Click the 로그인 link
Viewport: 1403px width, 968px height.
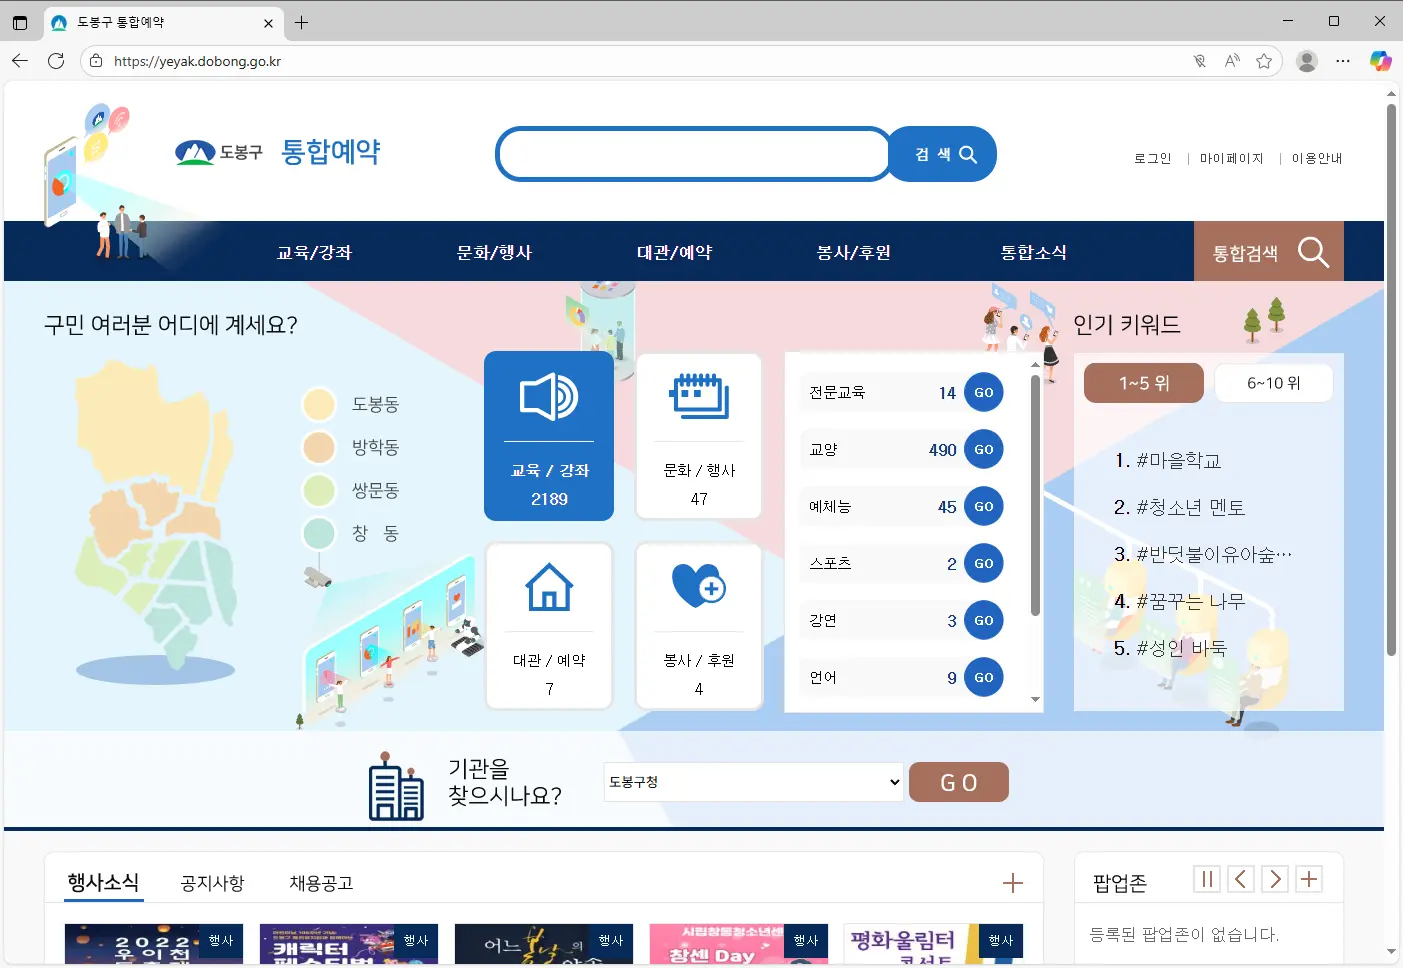coord(1152,157)
